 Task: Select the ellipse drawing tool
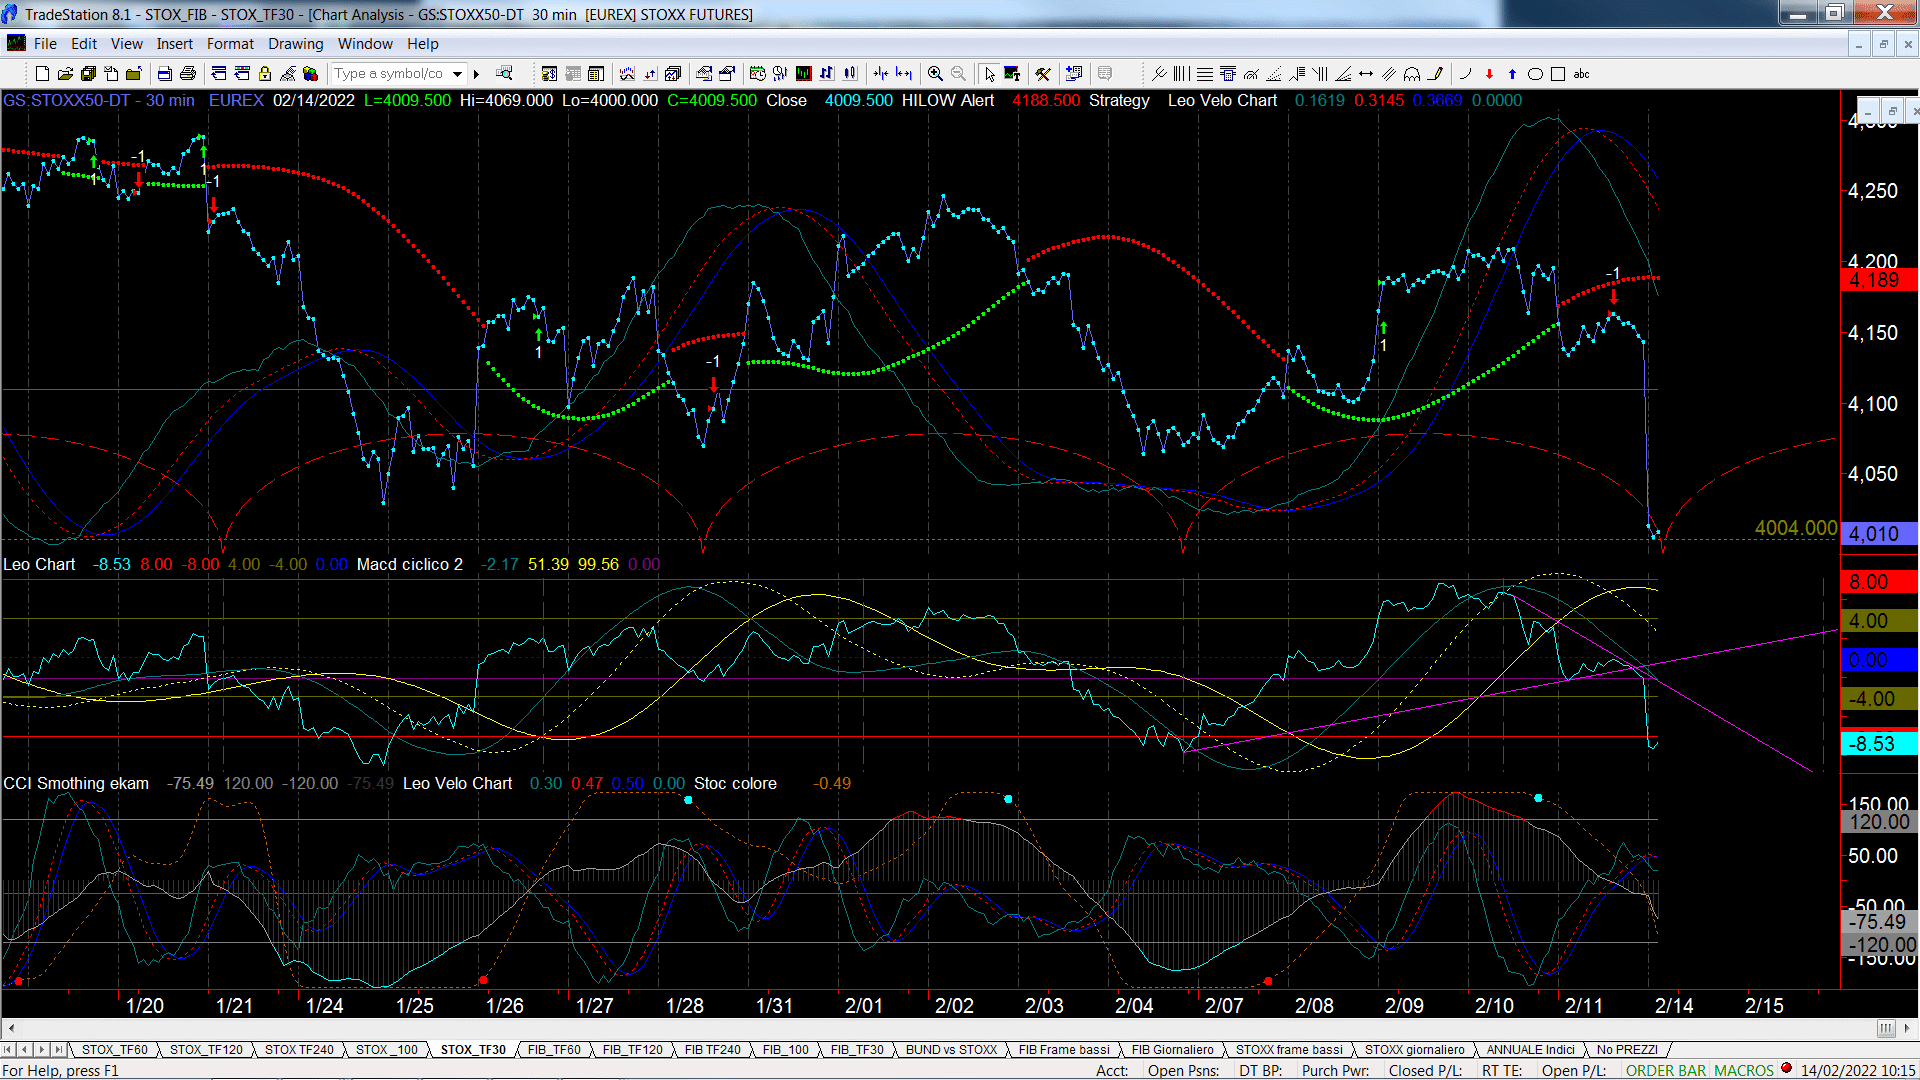click(1535, 74)
